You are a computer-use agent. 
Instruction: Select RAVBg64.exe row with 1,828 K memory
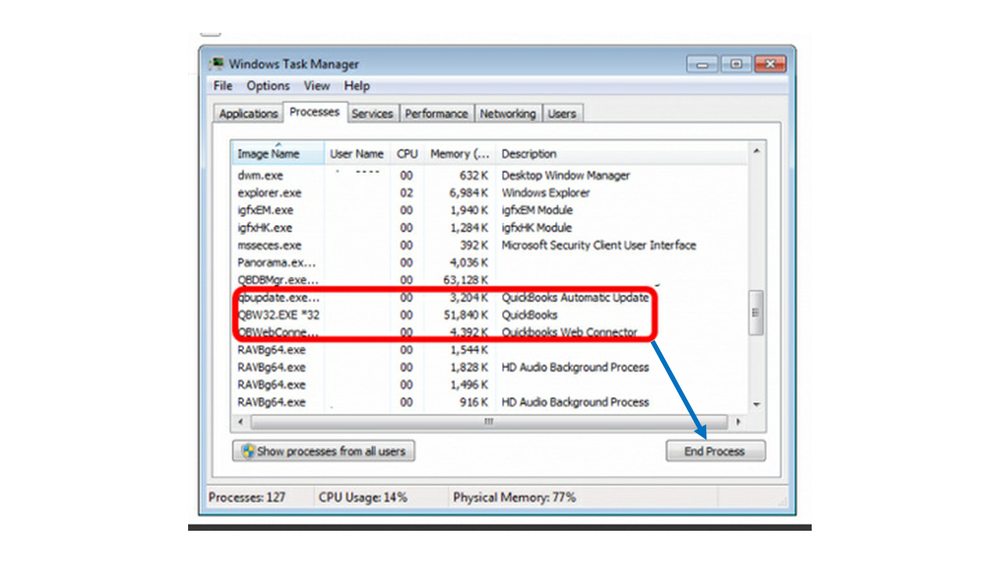[489, 367]
